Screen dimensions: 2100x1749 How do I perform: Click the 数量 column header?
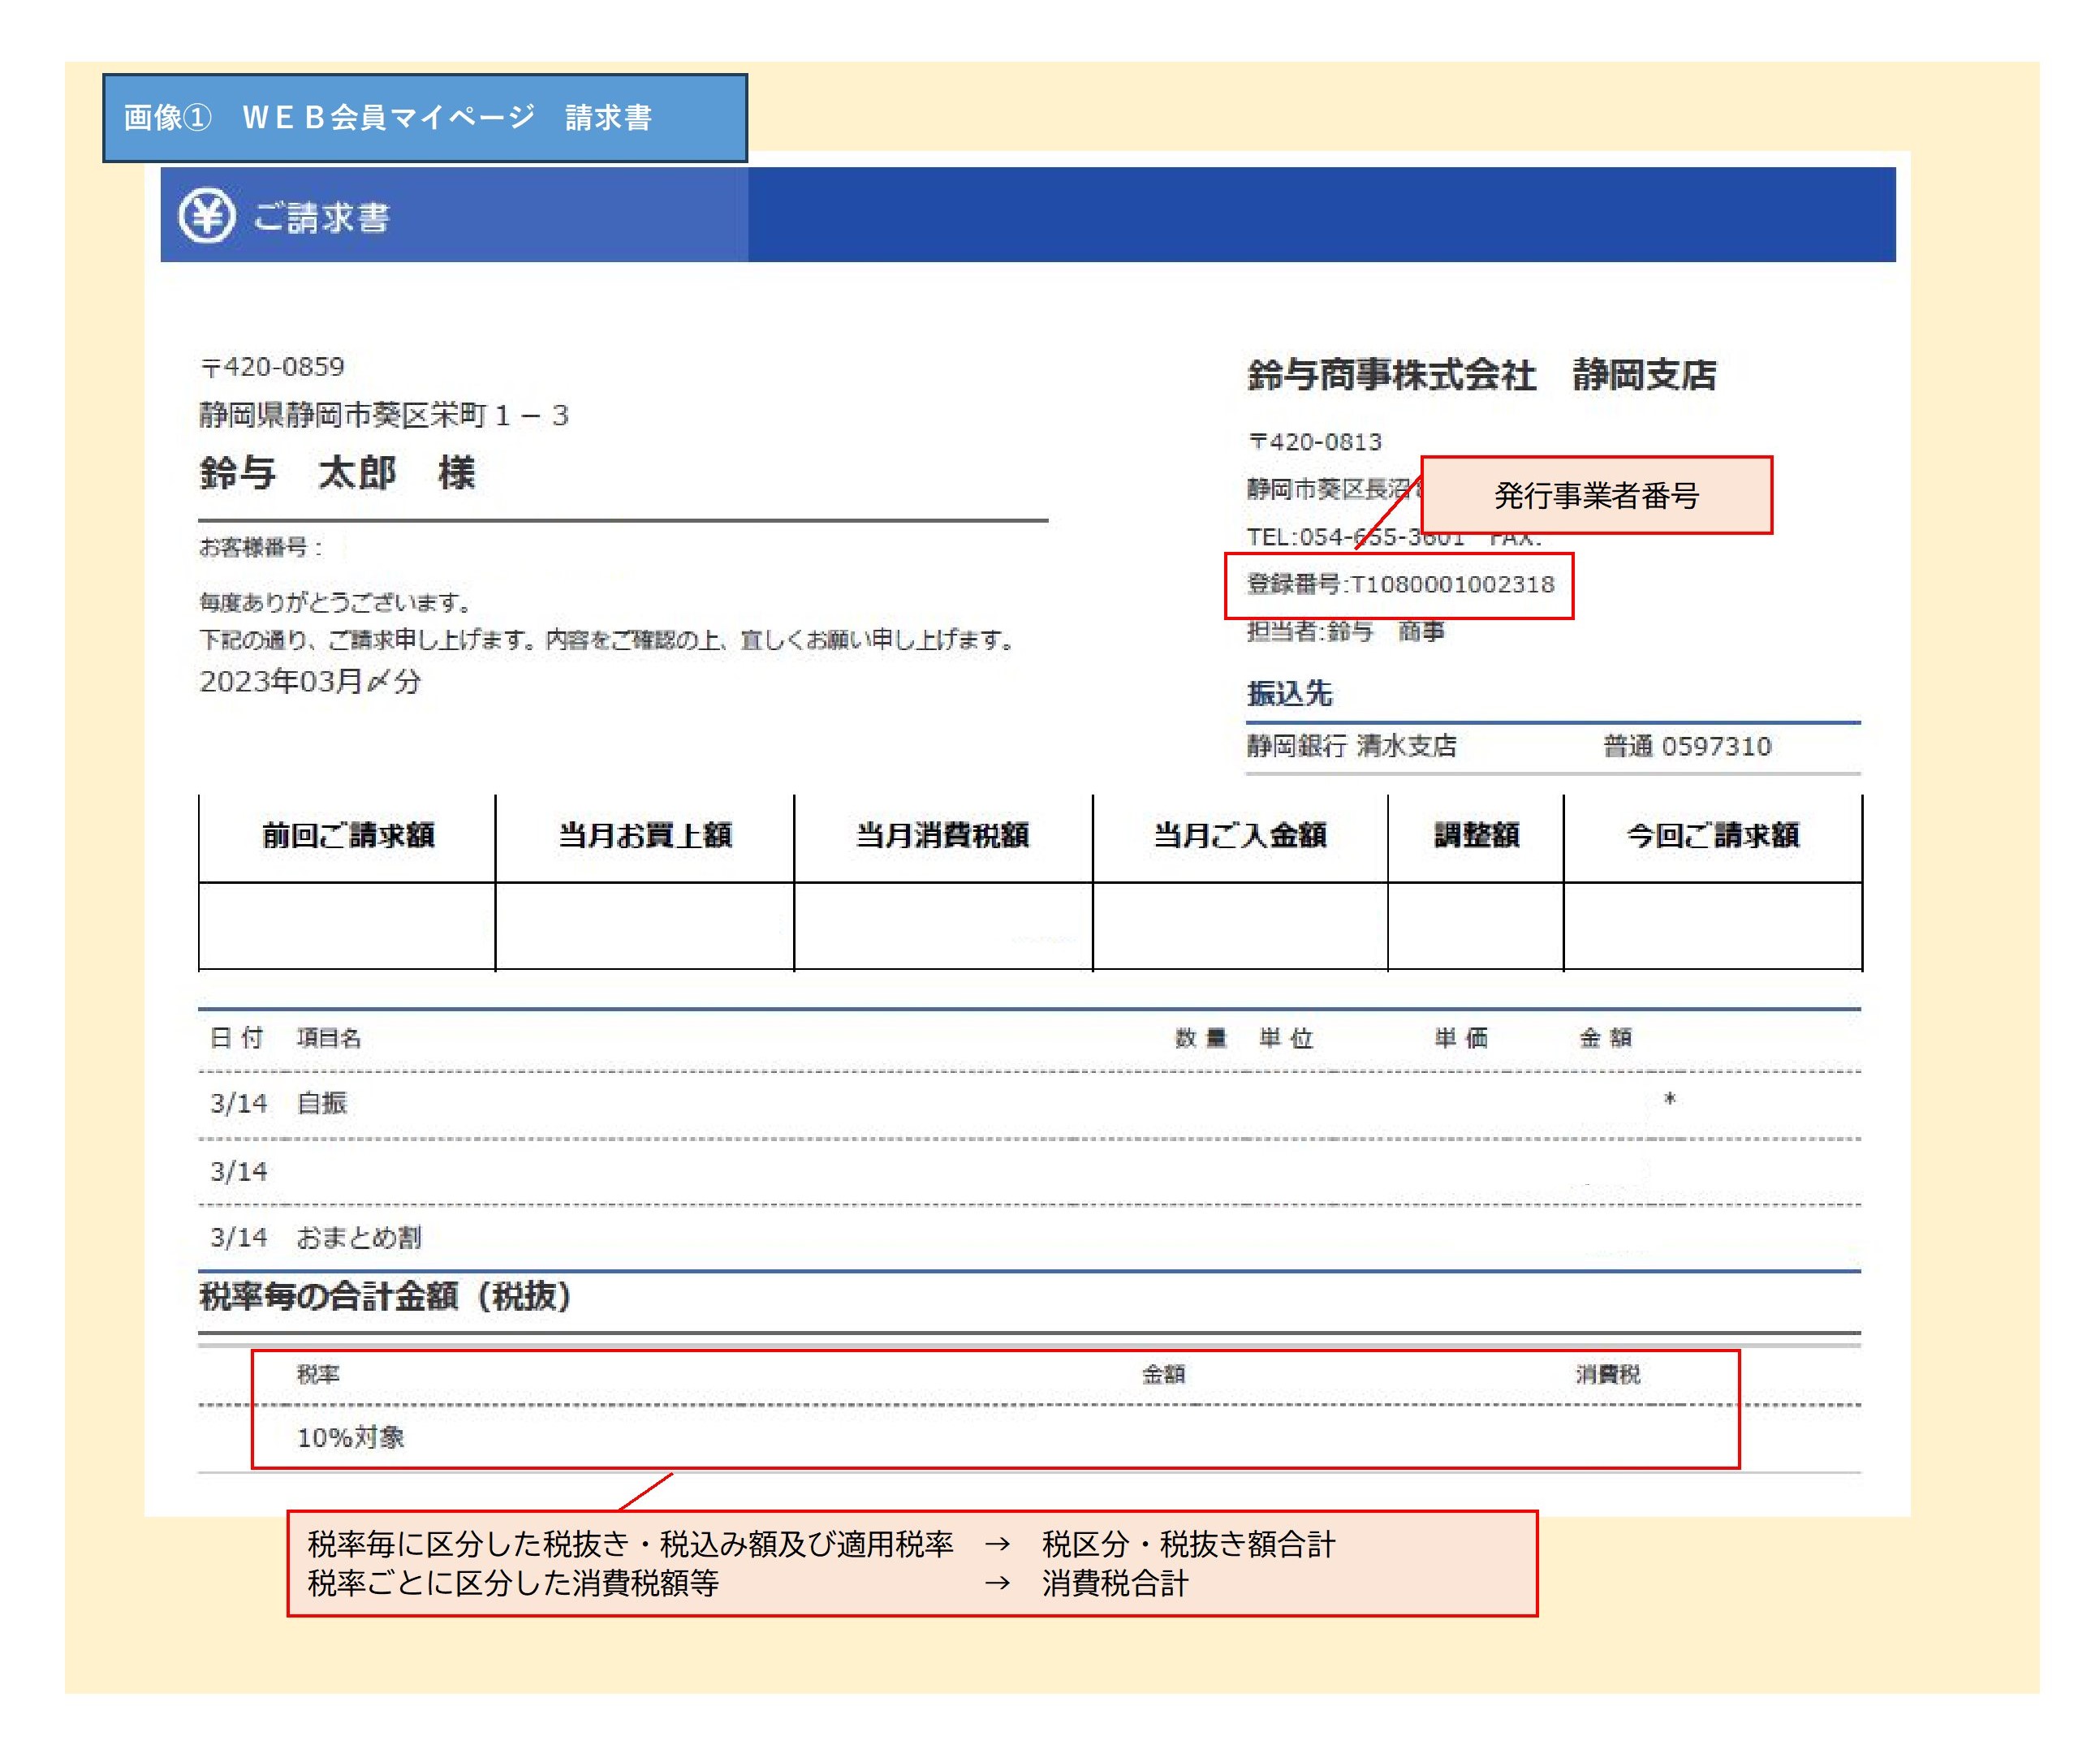(x=1200, y=1038)
